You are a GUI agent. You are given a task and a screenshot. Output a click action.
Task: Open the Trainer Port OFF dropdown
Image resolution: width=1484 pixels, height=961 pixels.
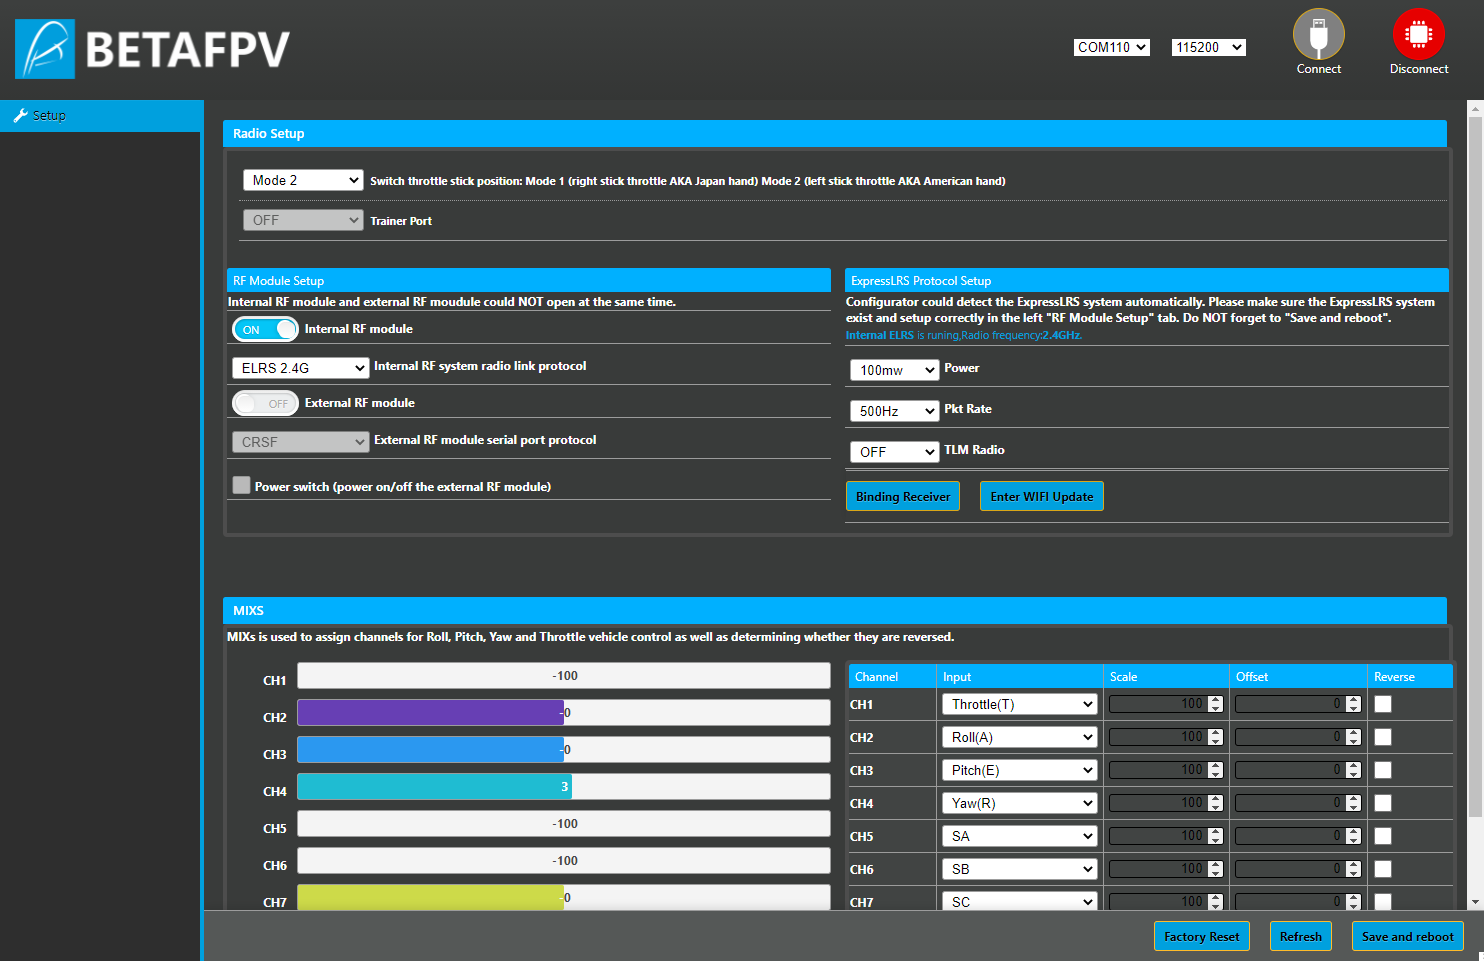coord(303,220)
